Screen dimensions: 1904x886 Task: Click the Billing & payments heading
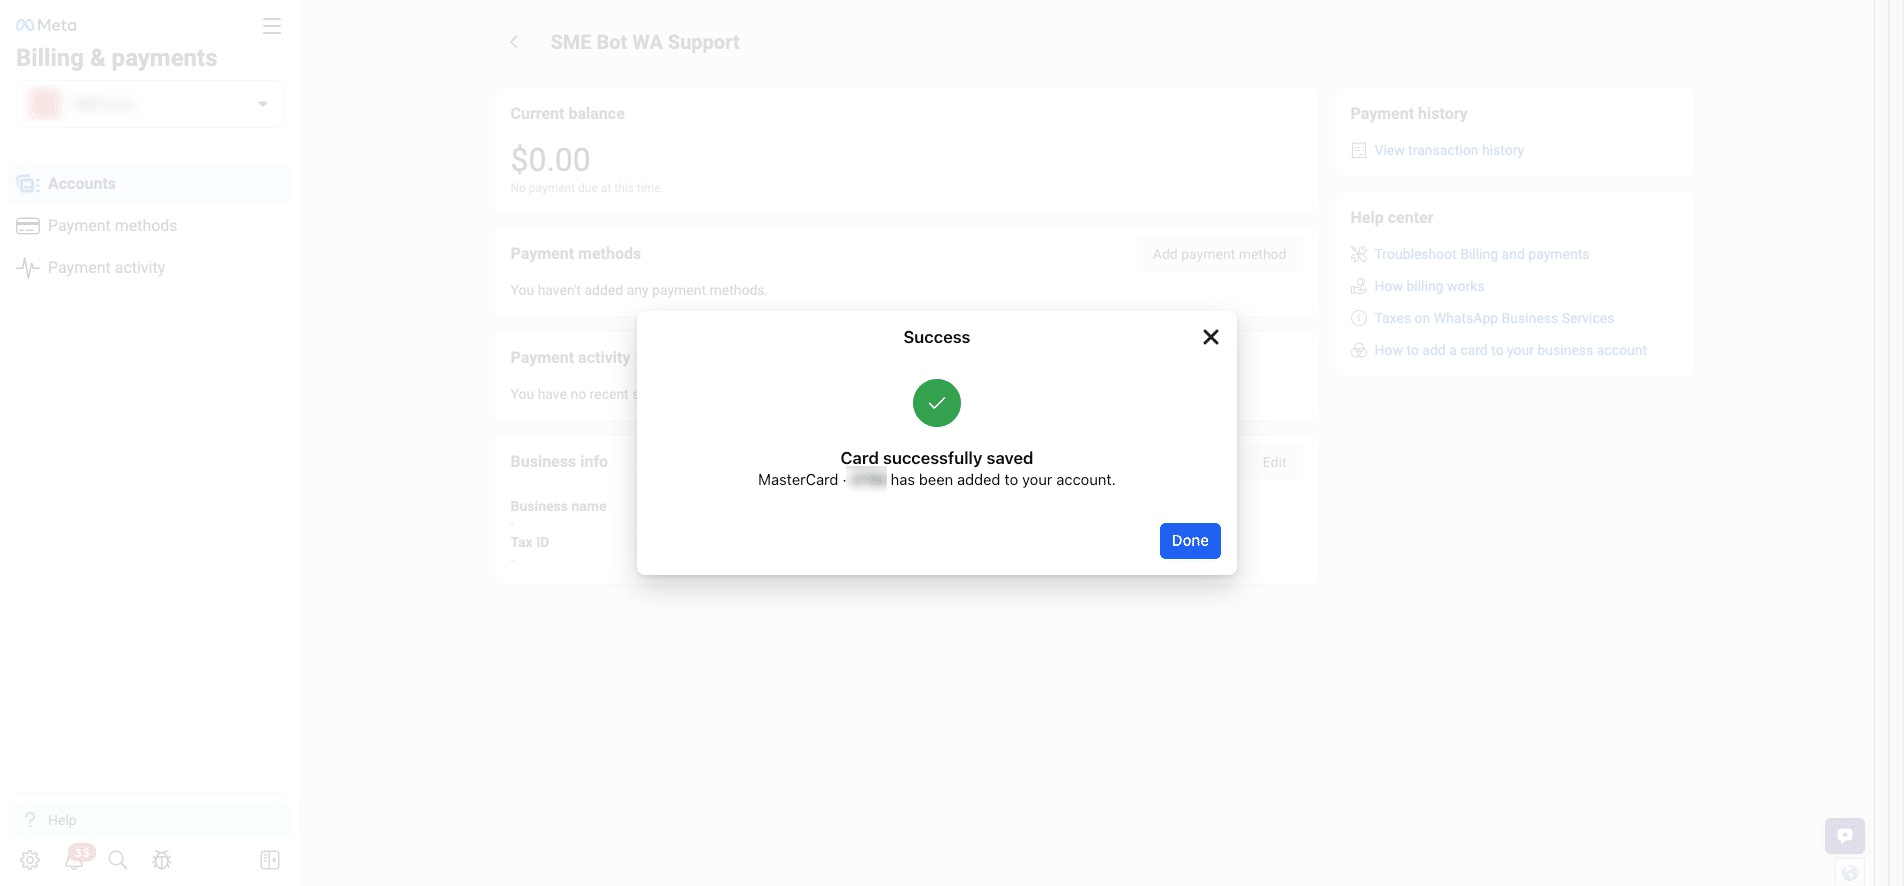(116, 58)
